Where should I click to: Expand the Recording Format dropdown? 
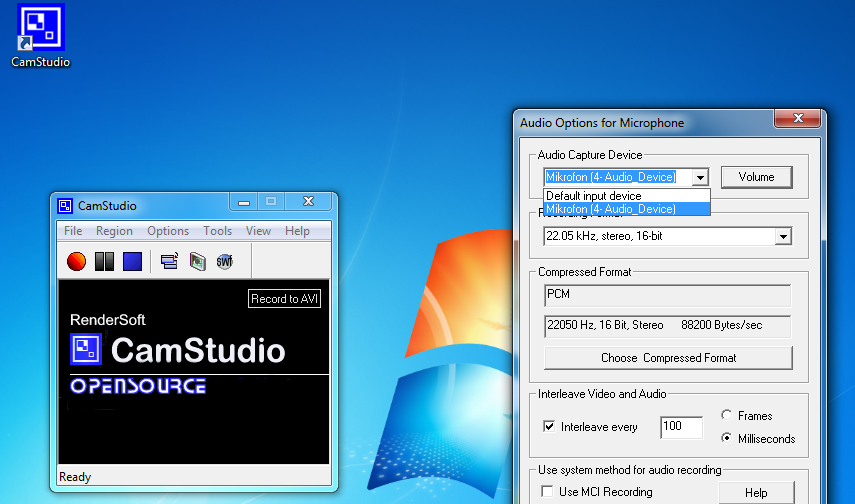point(783,237)
